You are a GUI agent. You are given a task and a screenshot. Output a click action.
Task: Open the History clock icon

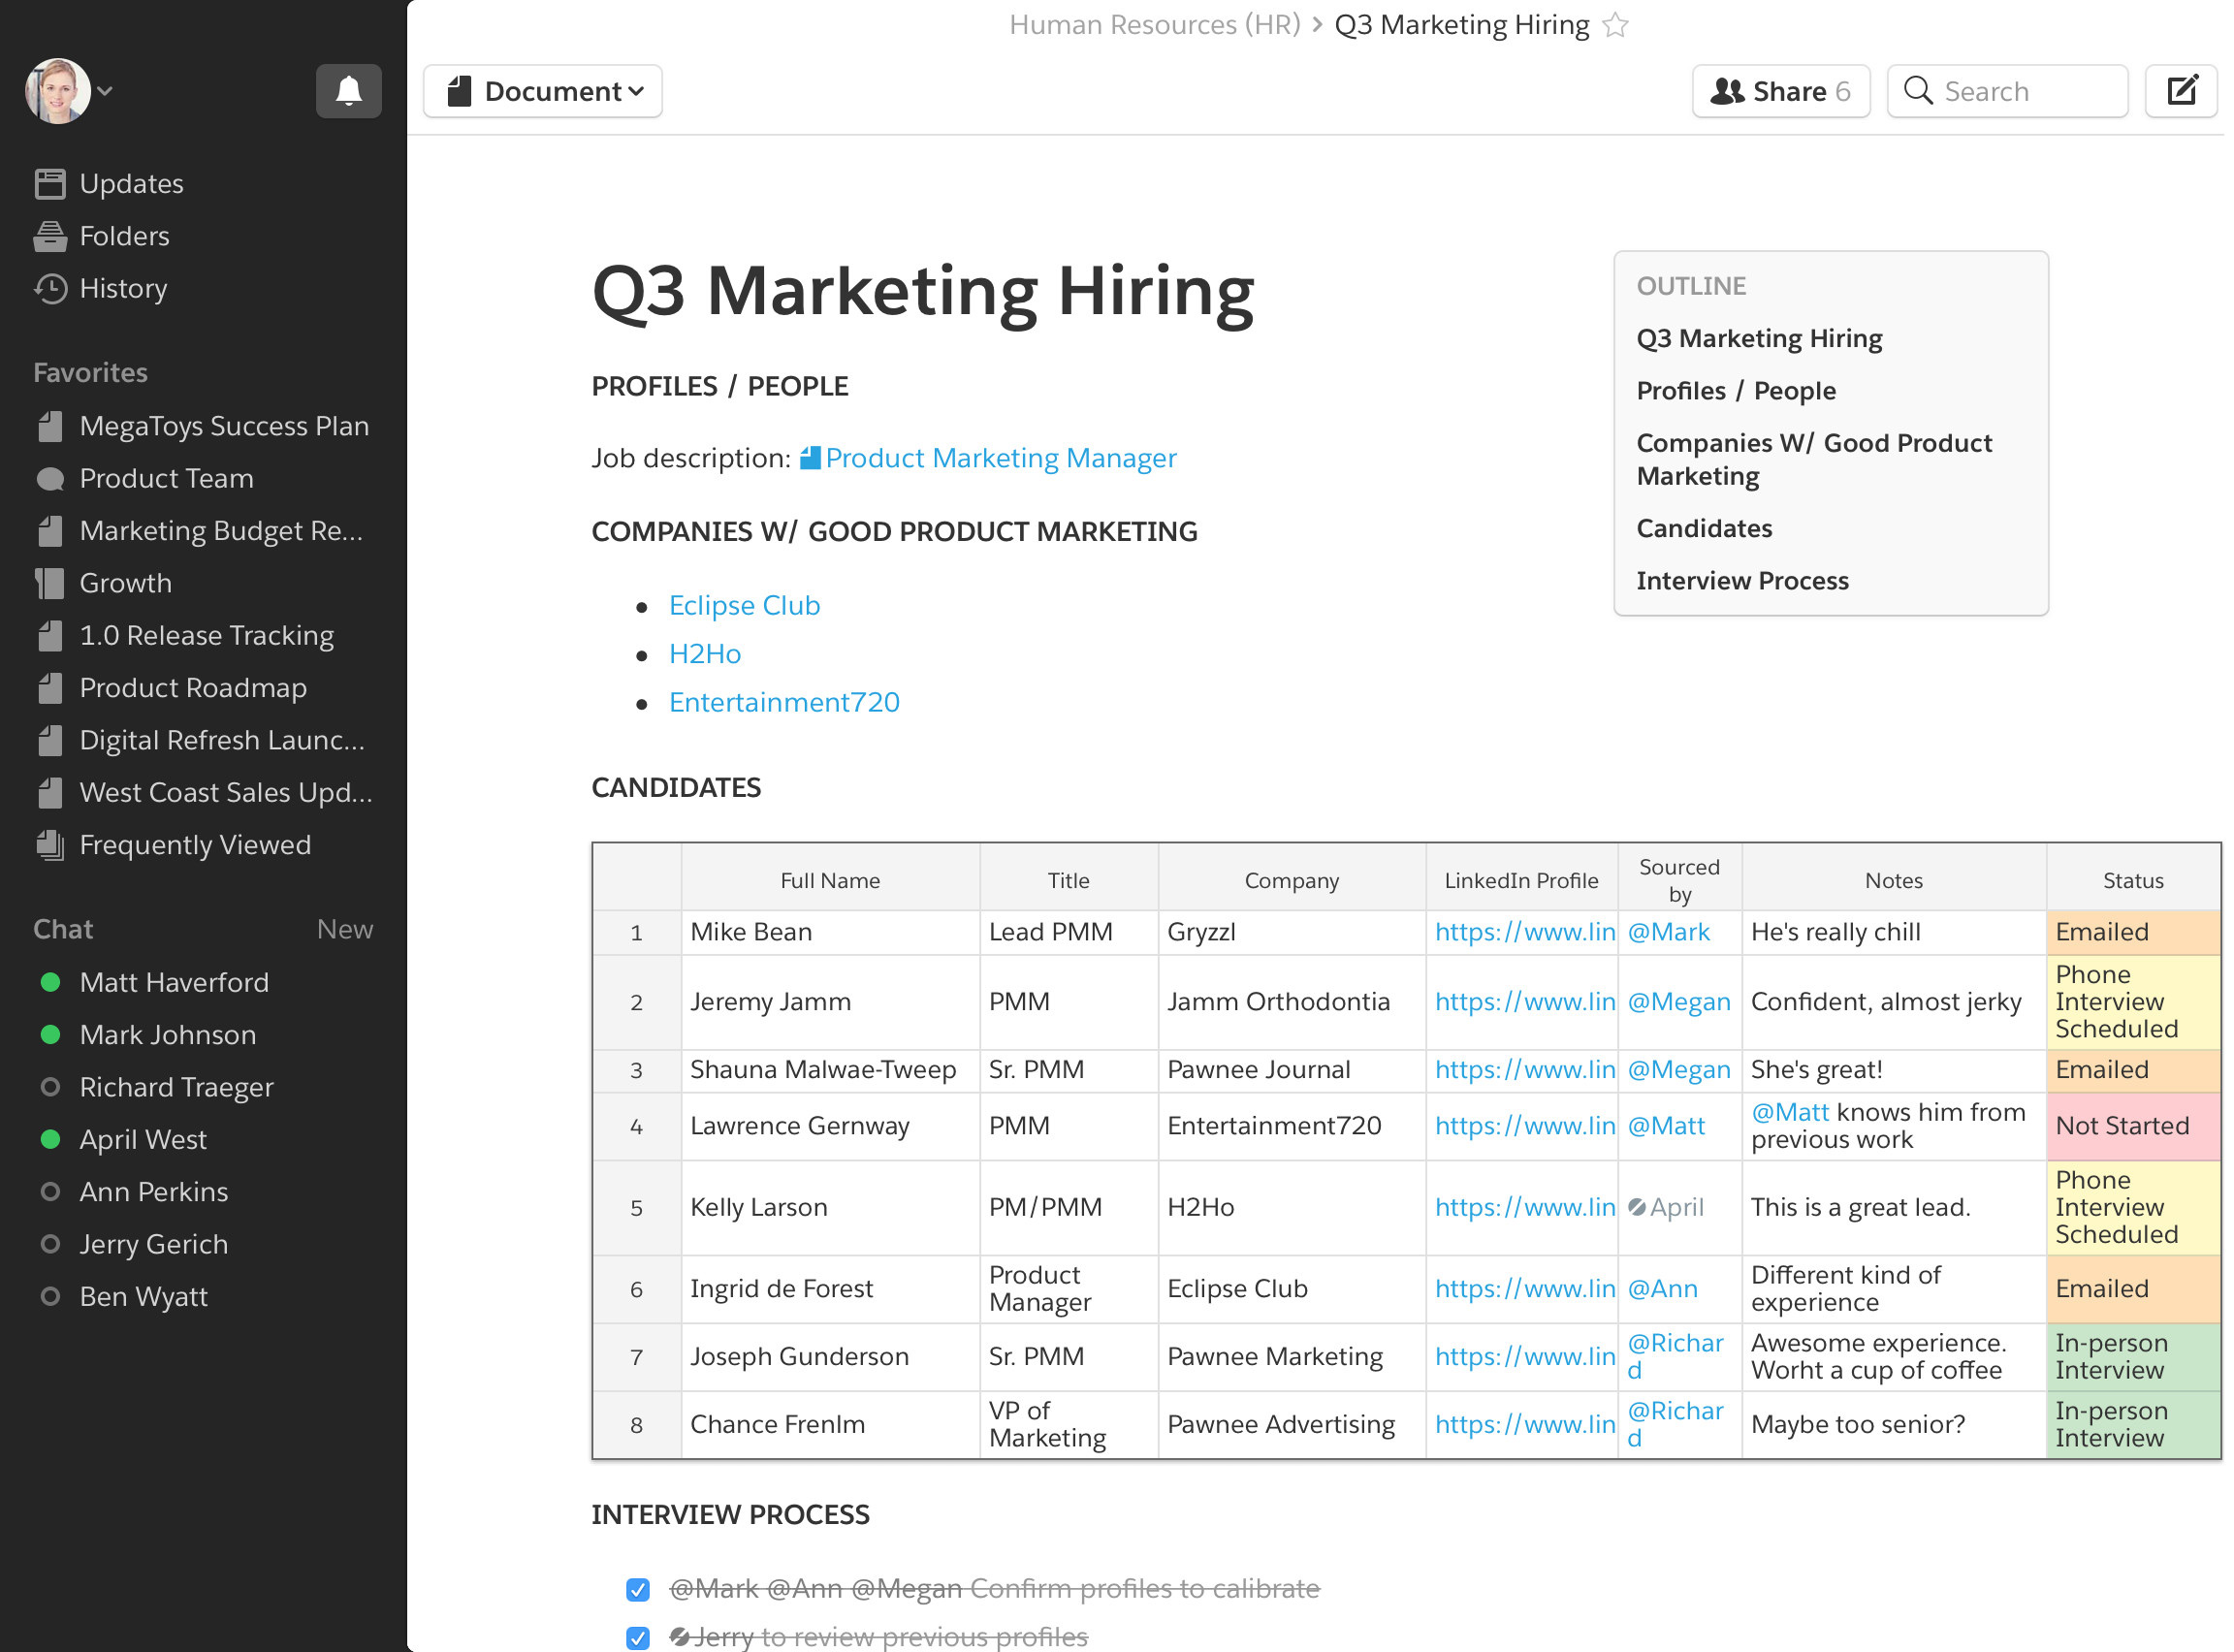pyautogui.click(x=50, y=289)
